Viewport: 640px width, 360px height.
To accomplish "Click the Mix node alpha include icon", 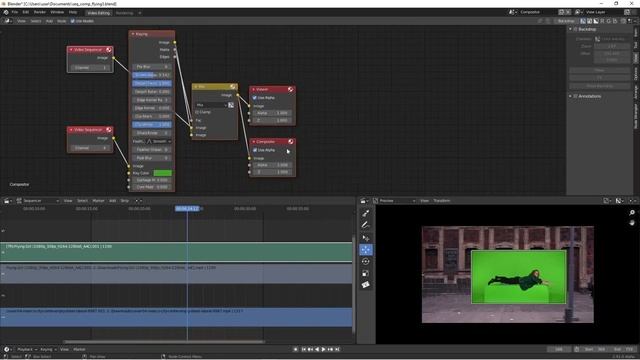I will click(231, 105).
